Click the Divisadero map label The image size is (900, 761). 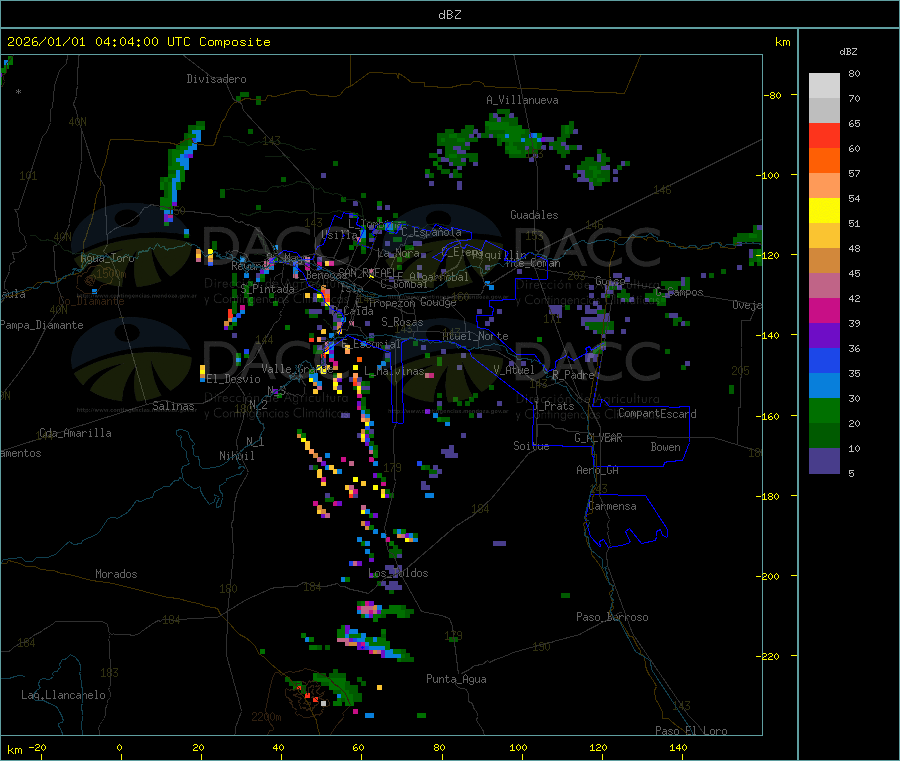[216, 79]
